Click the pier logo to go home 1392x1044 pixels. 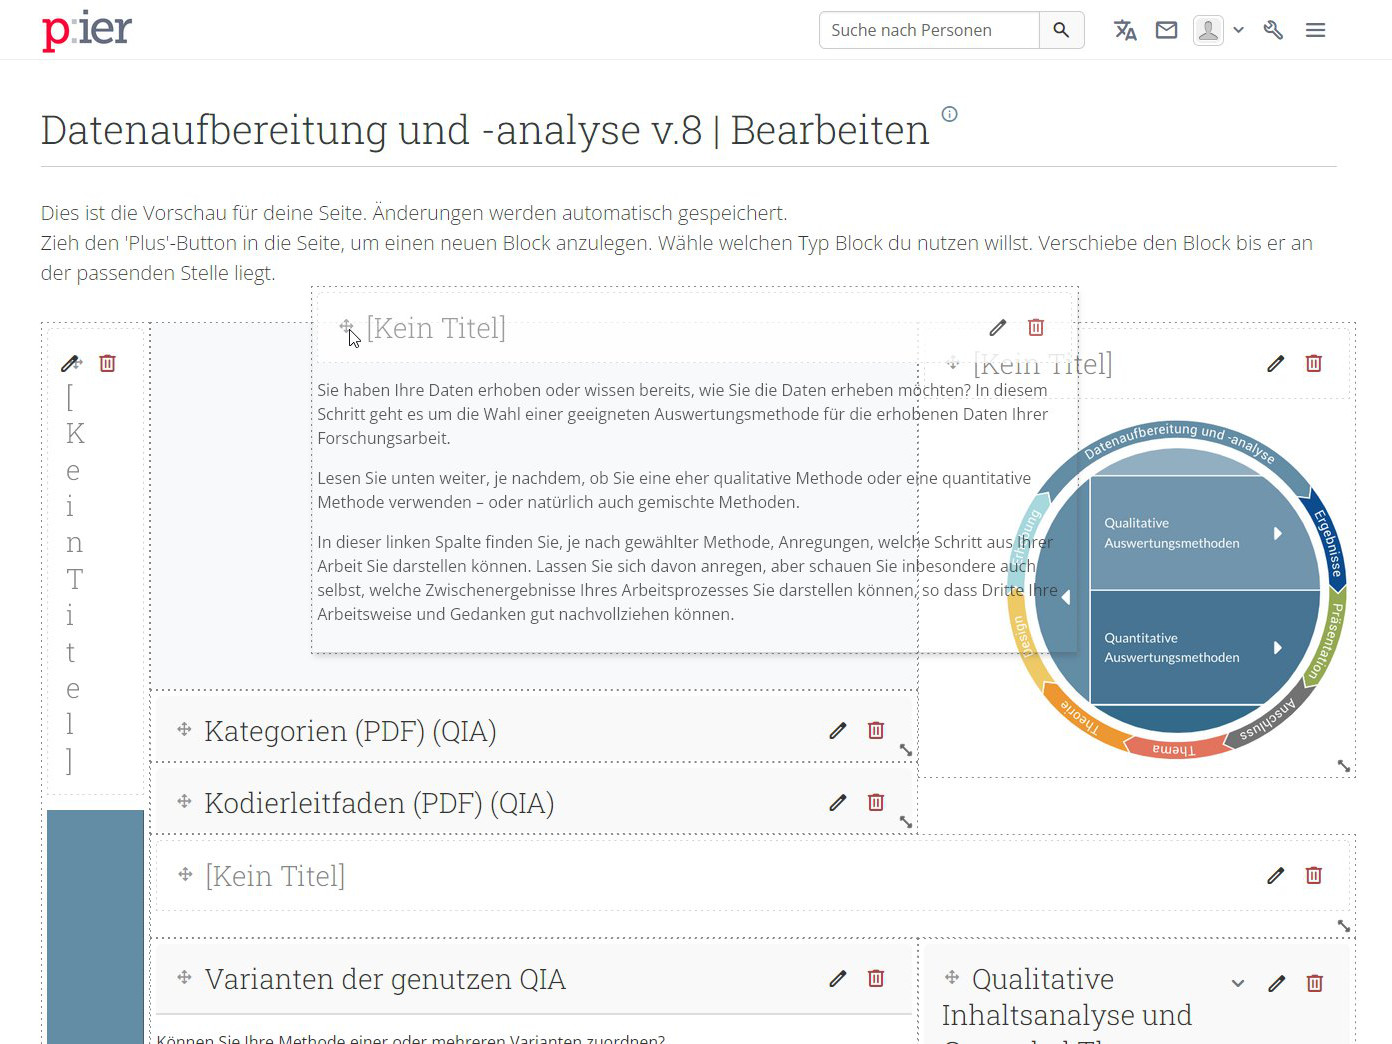[86, 30]
